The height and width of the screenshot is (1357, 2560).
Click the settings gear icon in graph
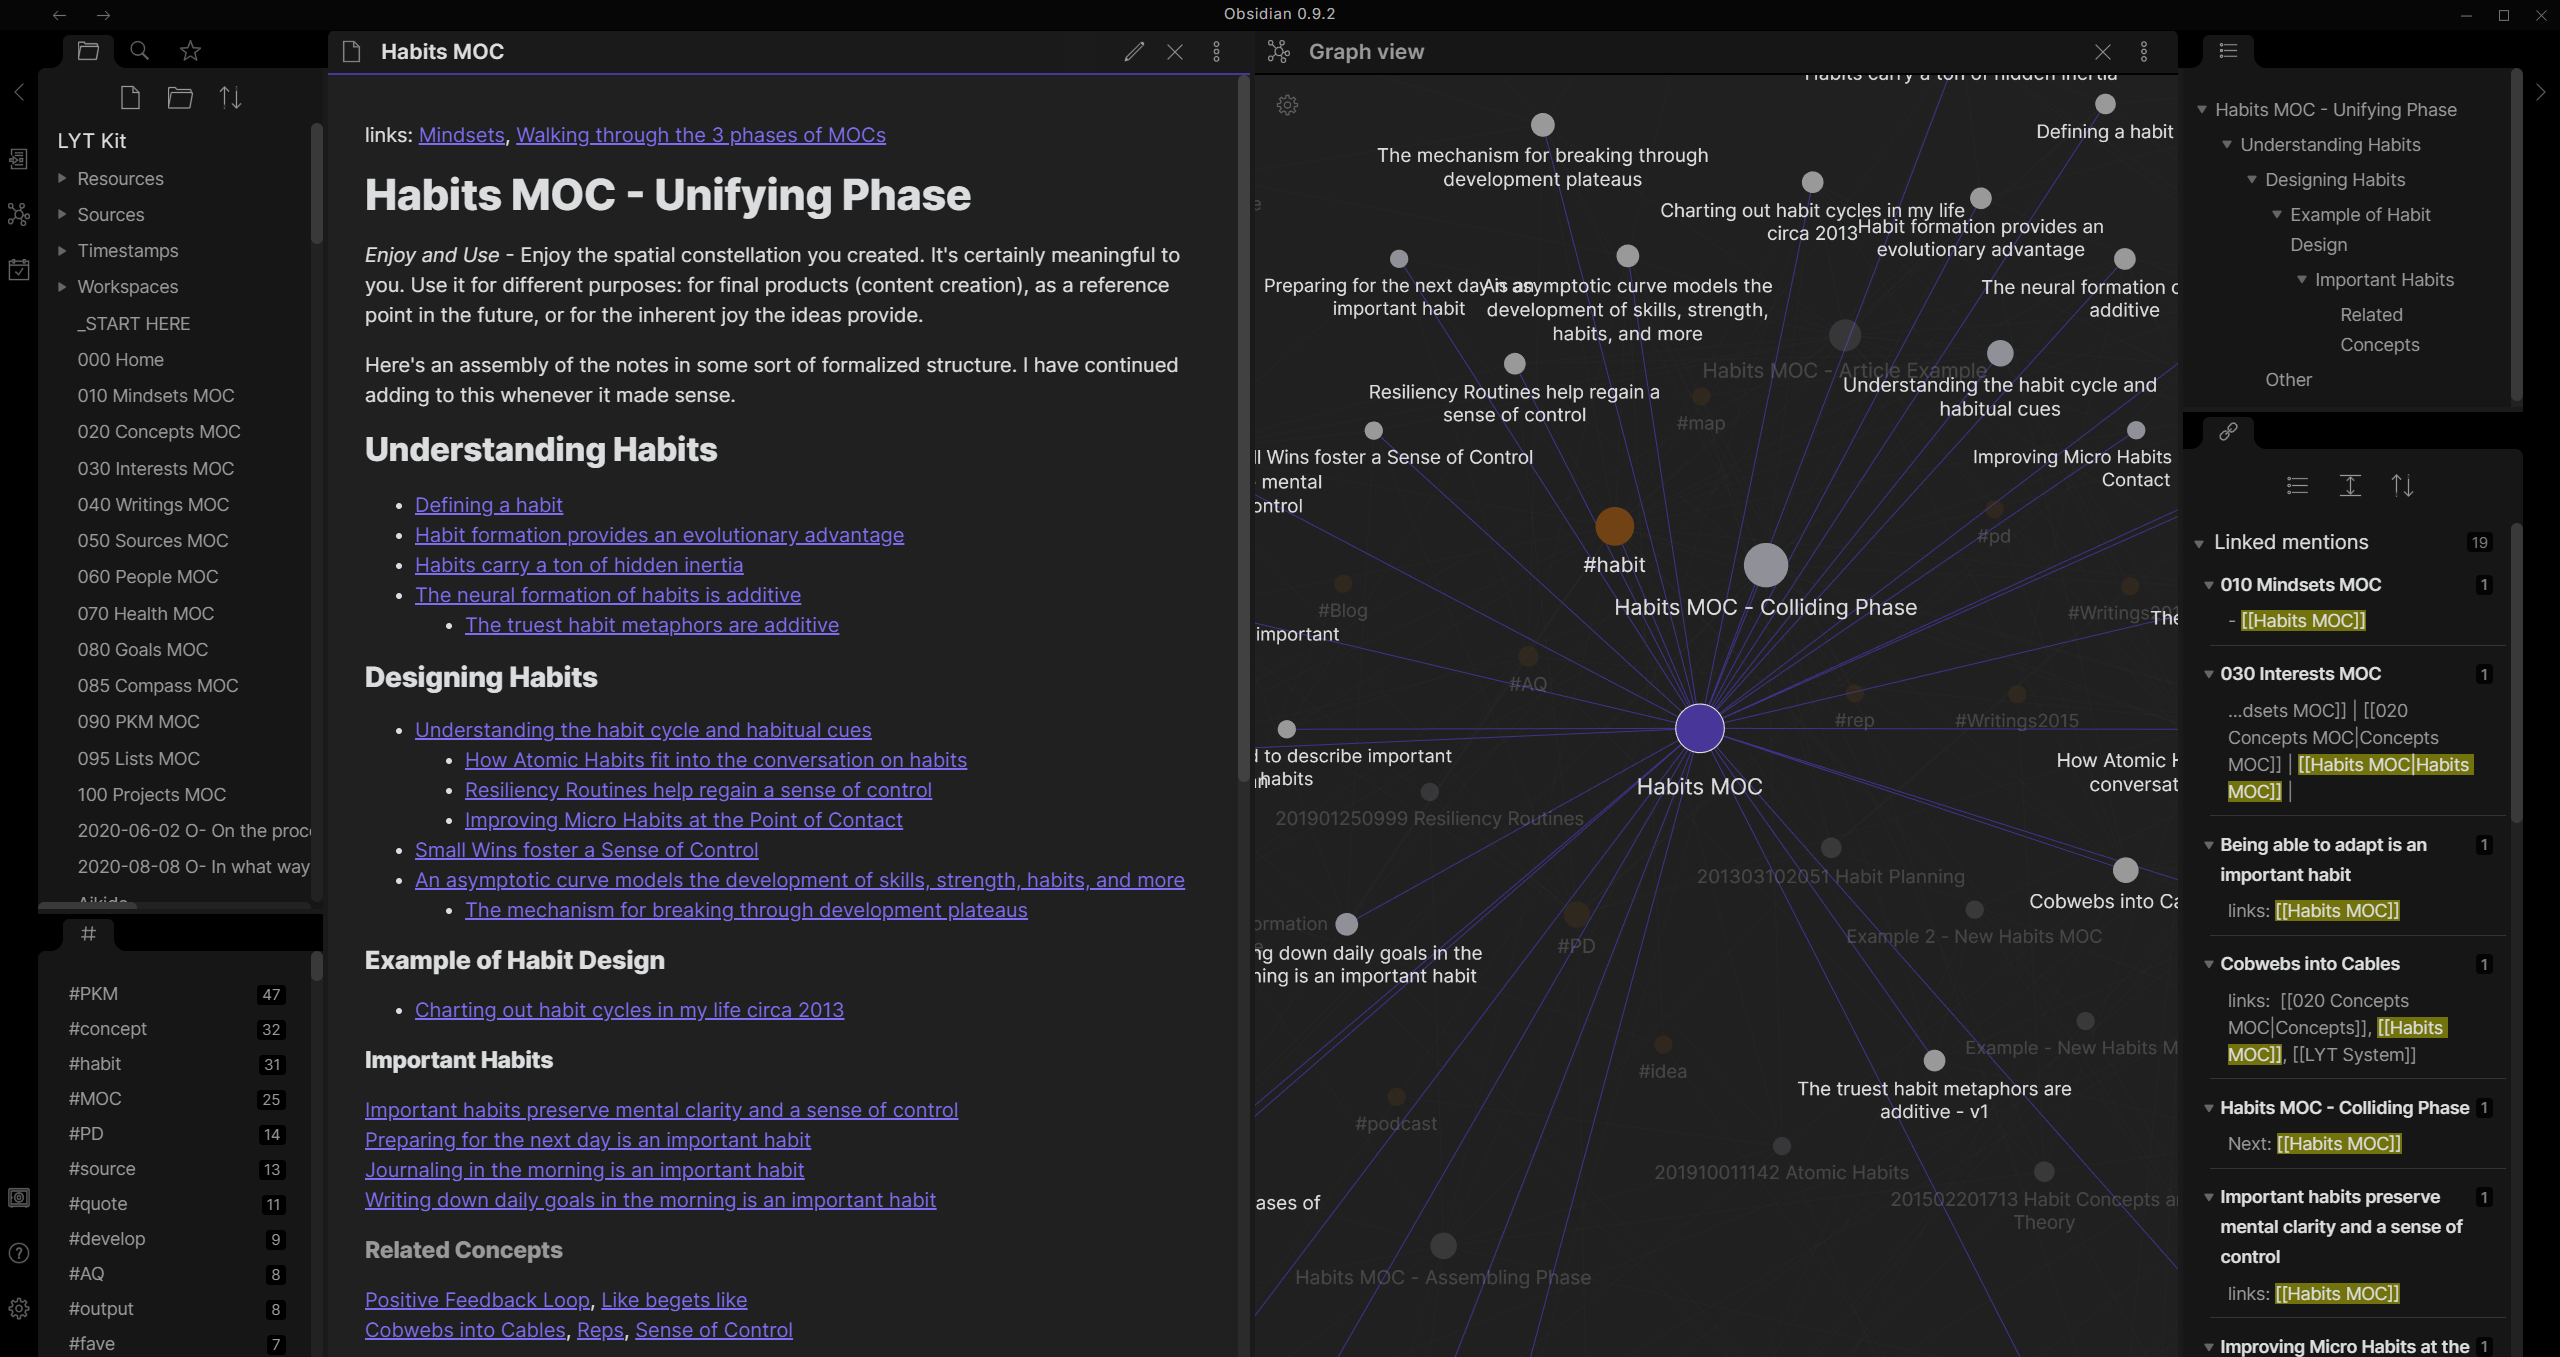[1288, 105]
